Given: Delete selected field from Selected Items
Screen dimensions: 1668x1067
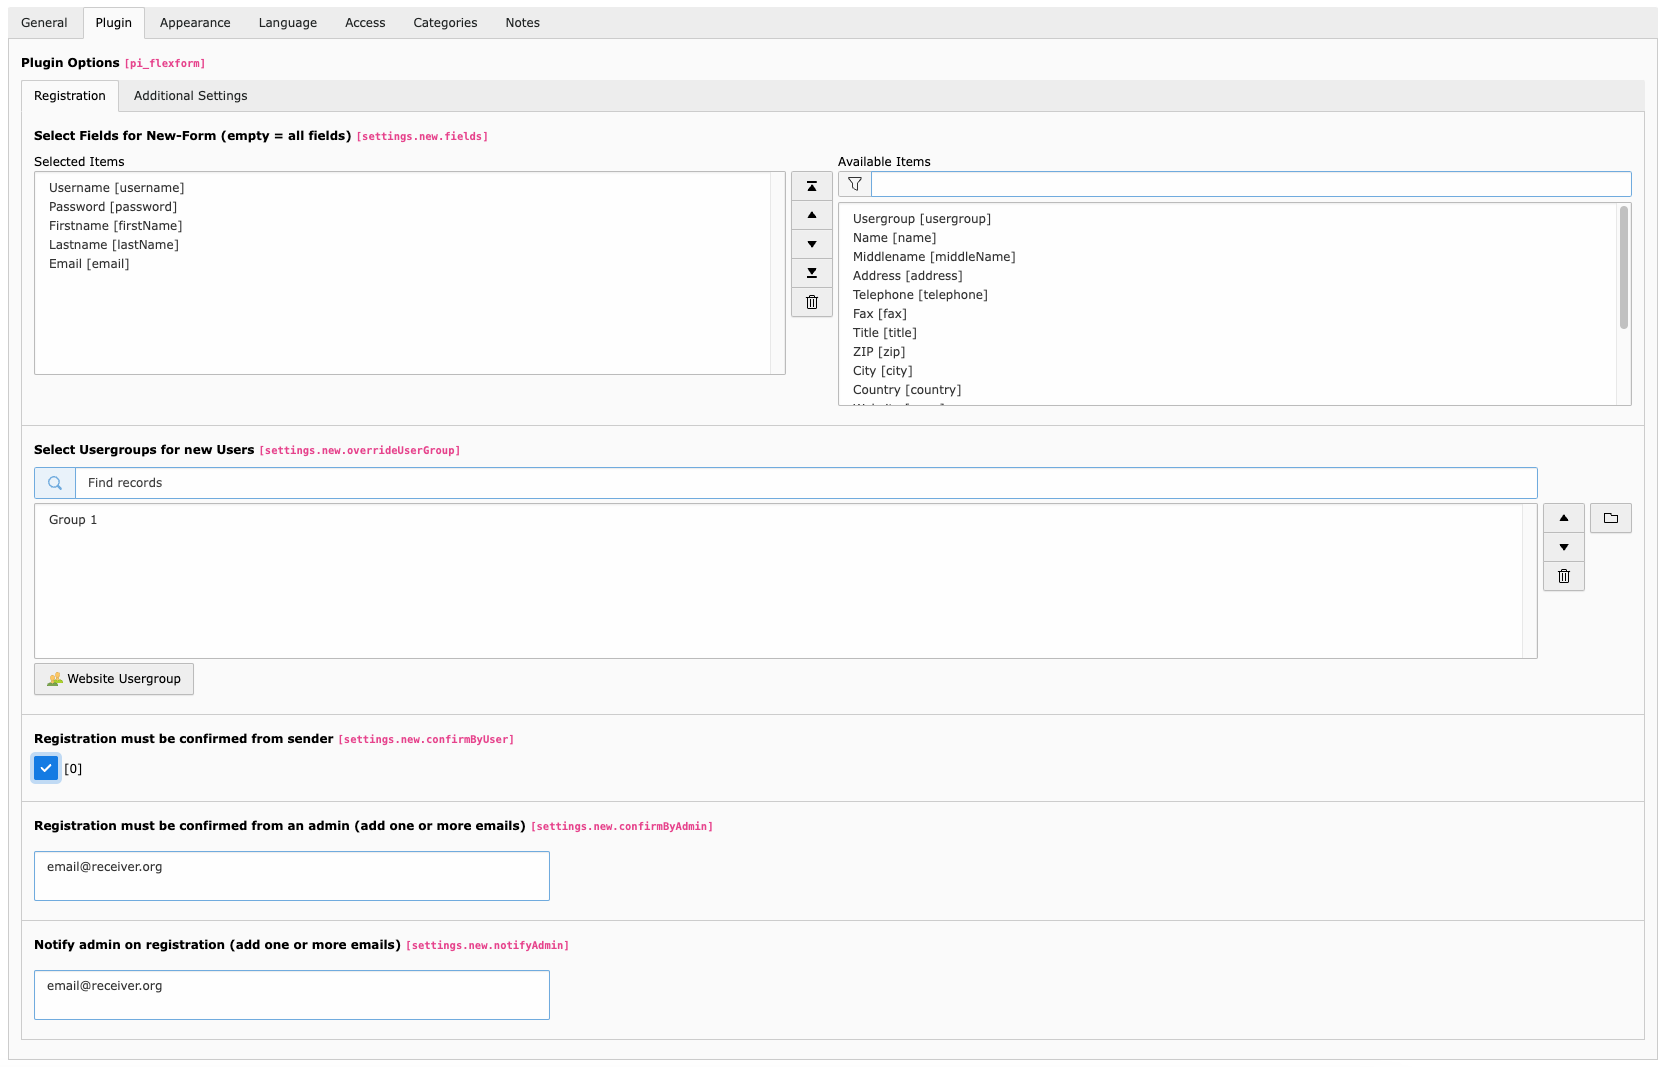Looking at the screenshot, I should (x=811, y=302).
